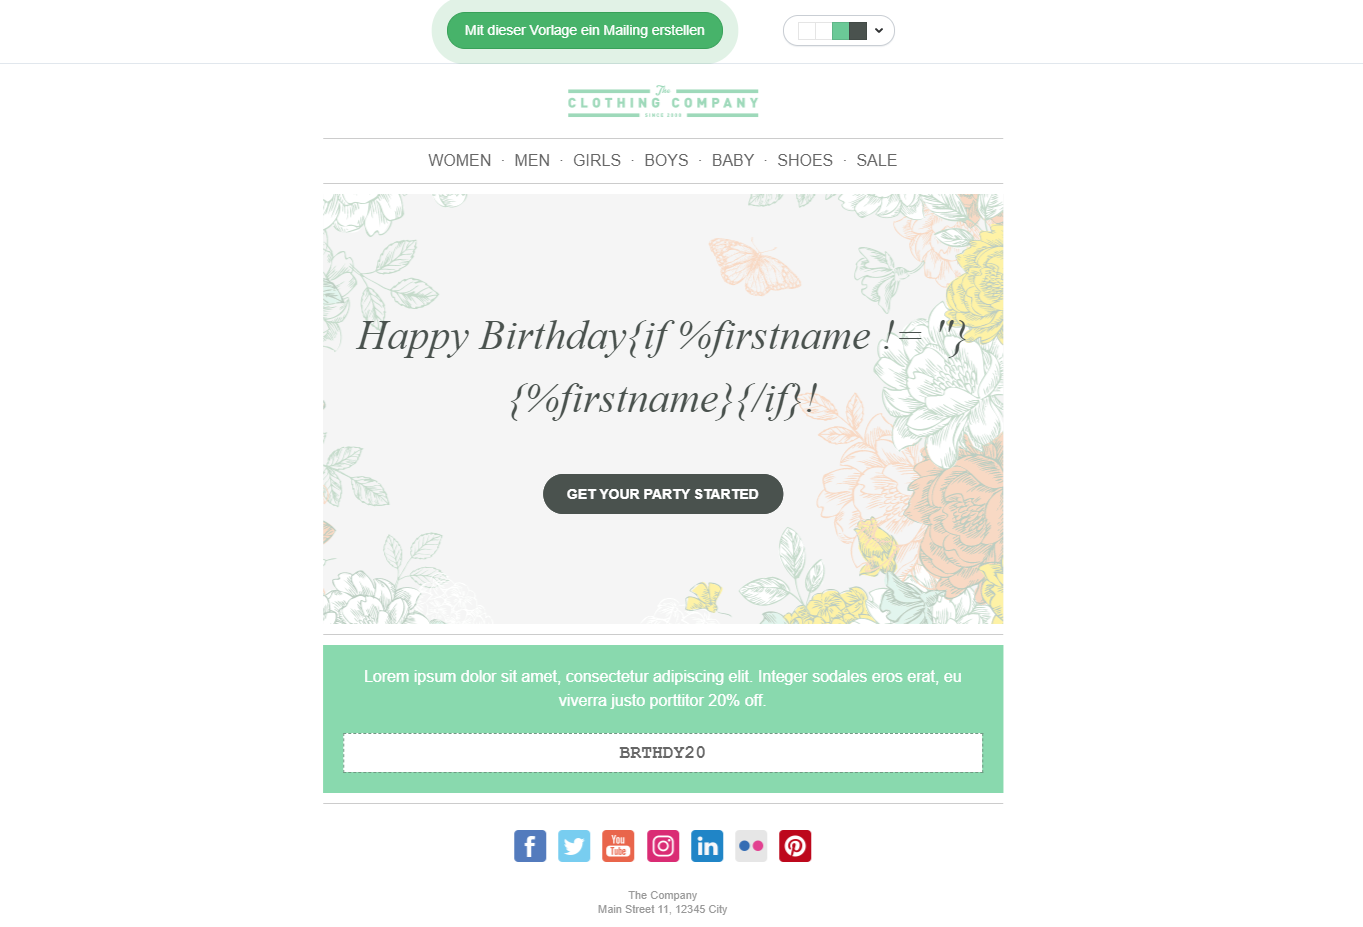Click the Pinterest icon
The width and height of the screenshot is (1363, 927).
pos(795,846)
